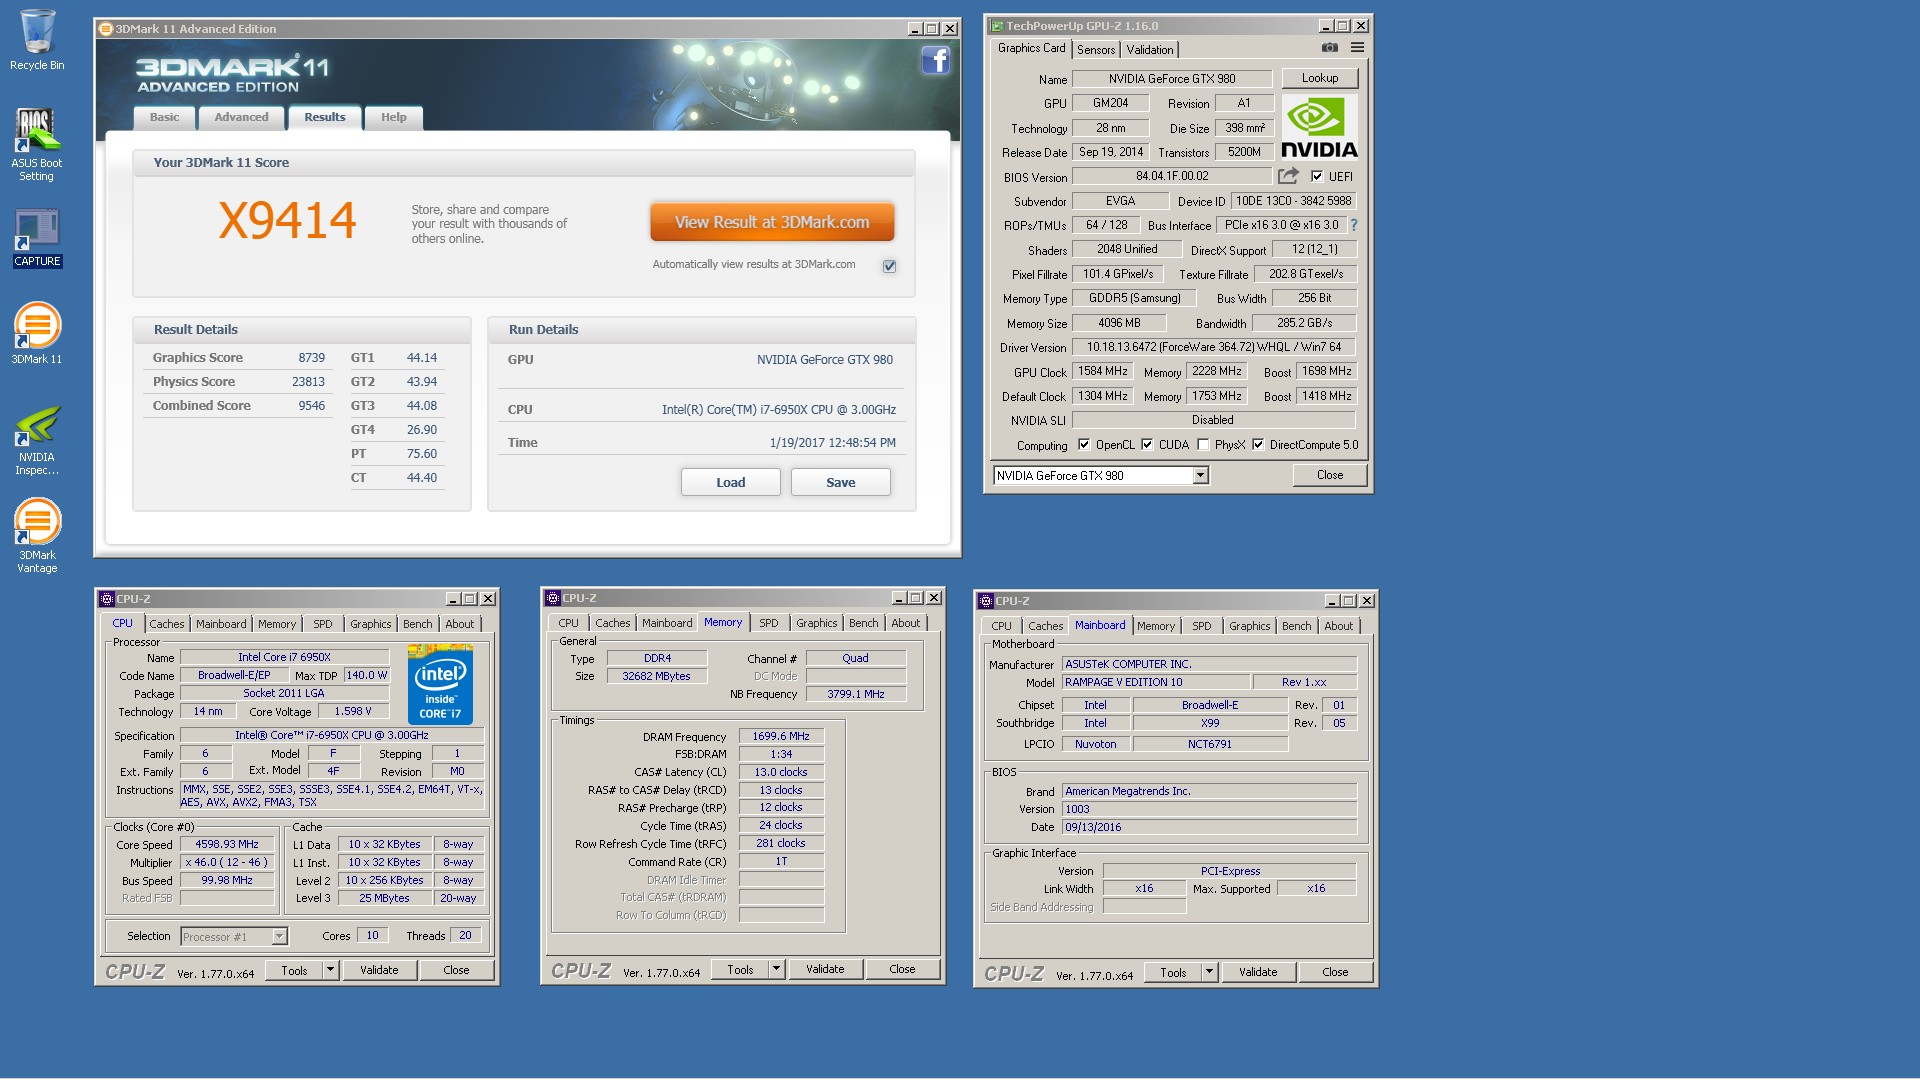The height and width of the screenshot is (1080, 1920).
Task: Click the GPU-Z title bar app icon
Action: click(x=997, y=26)
